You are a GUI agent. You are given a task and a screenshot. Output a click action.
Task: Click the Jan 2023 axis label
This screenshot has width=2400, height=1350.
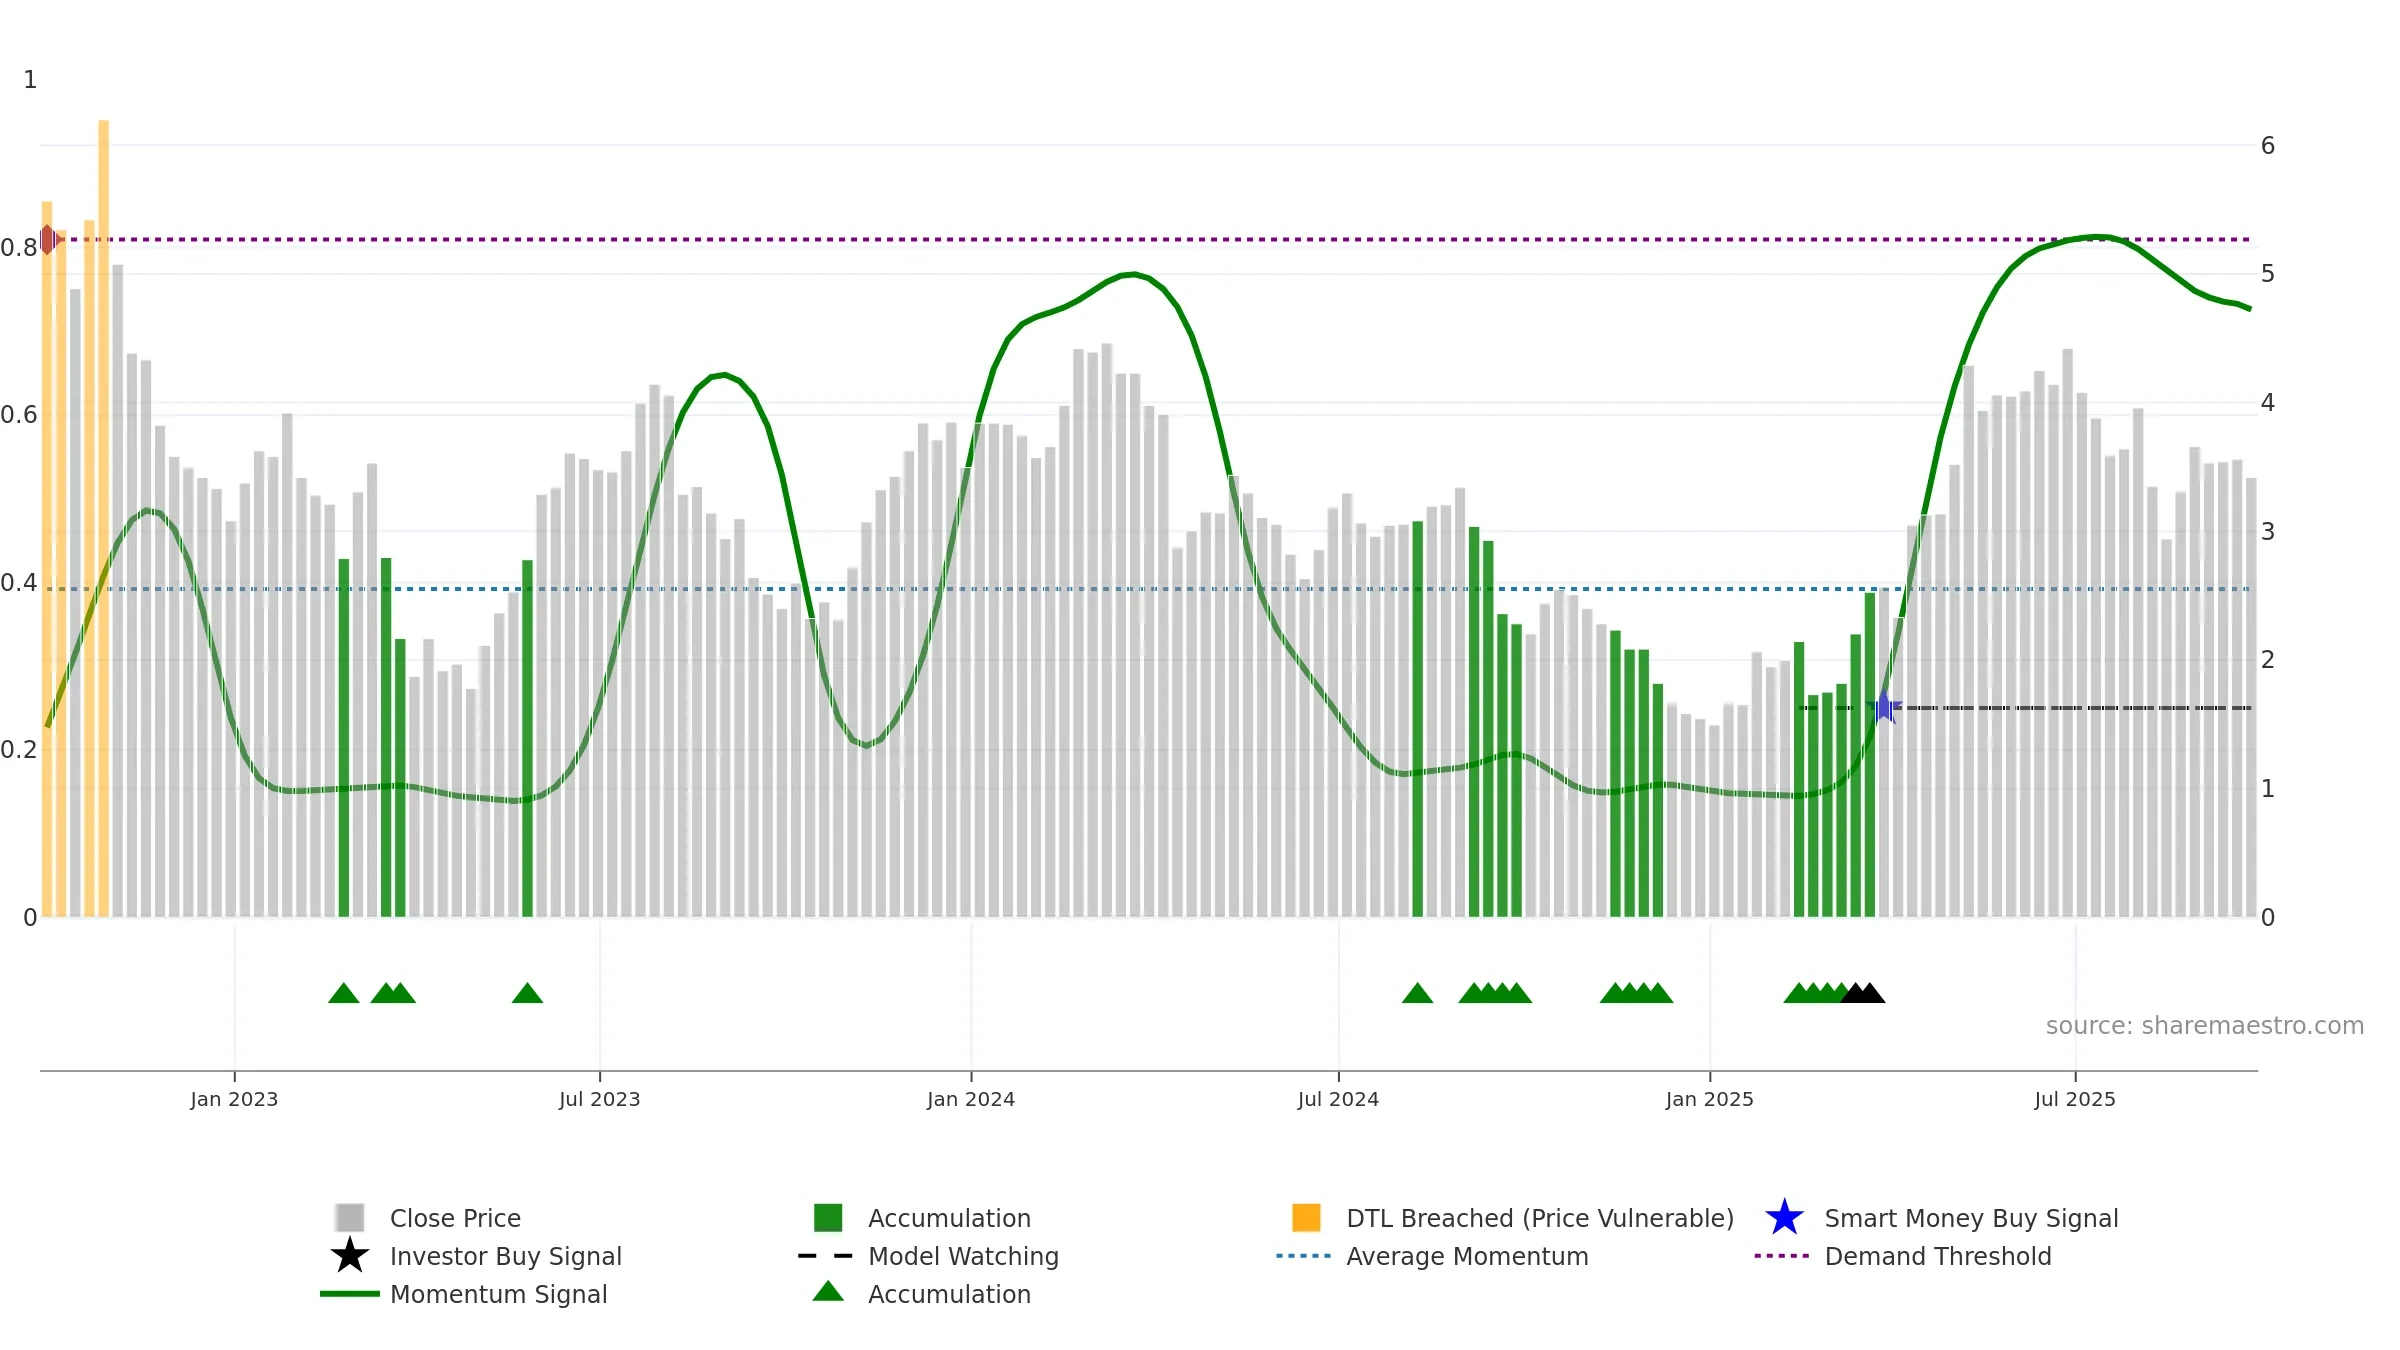click(x=234, y=1099)
